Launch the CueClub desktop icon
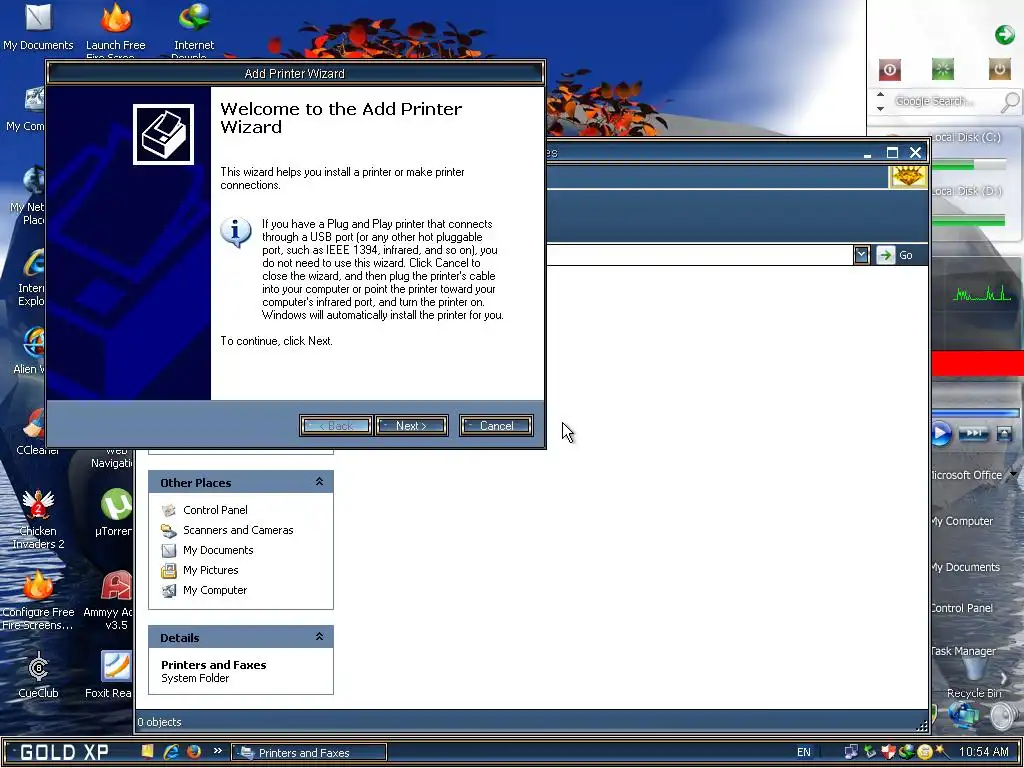The height and width of the screenshot is (768, 1024). [x=38, y=676]
